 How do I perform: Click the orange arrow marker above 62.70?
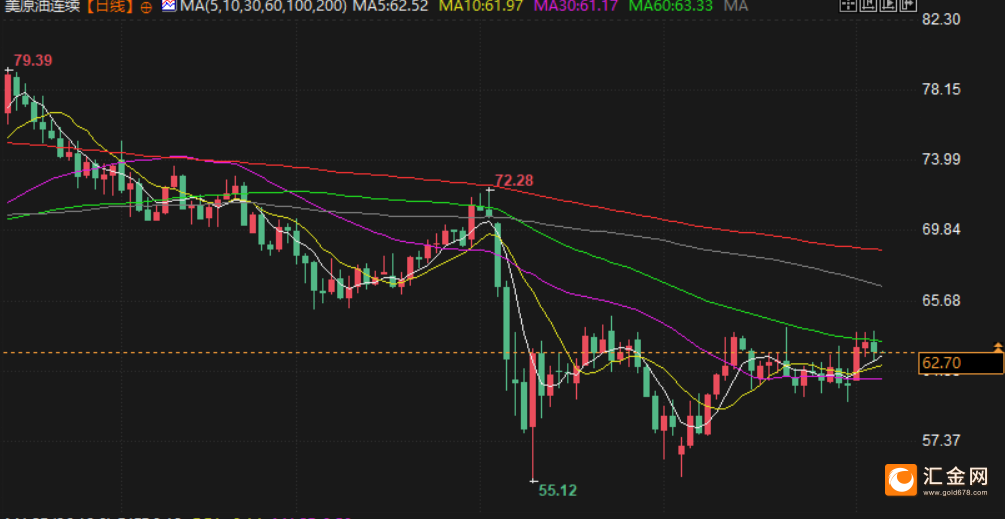click(x=998, y=347)
